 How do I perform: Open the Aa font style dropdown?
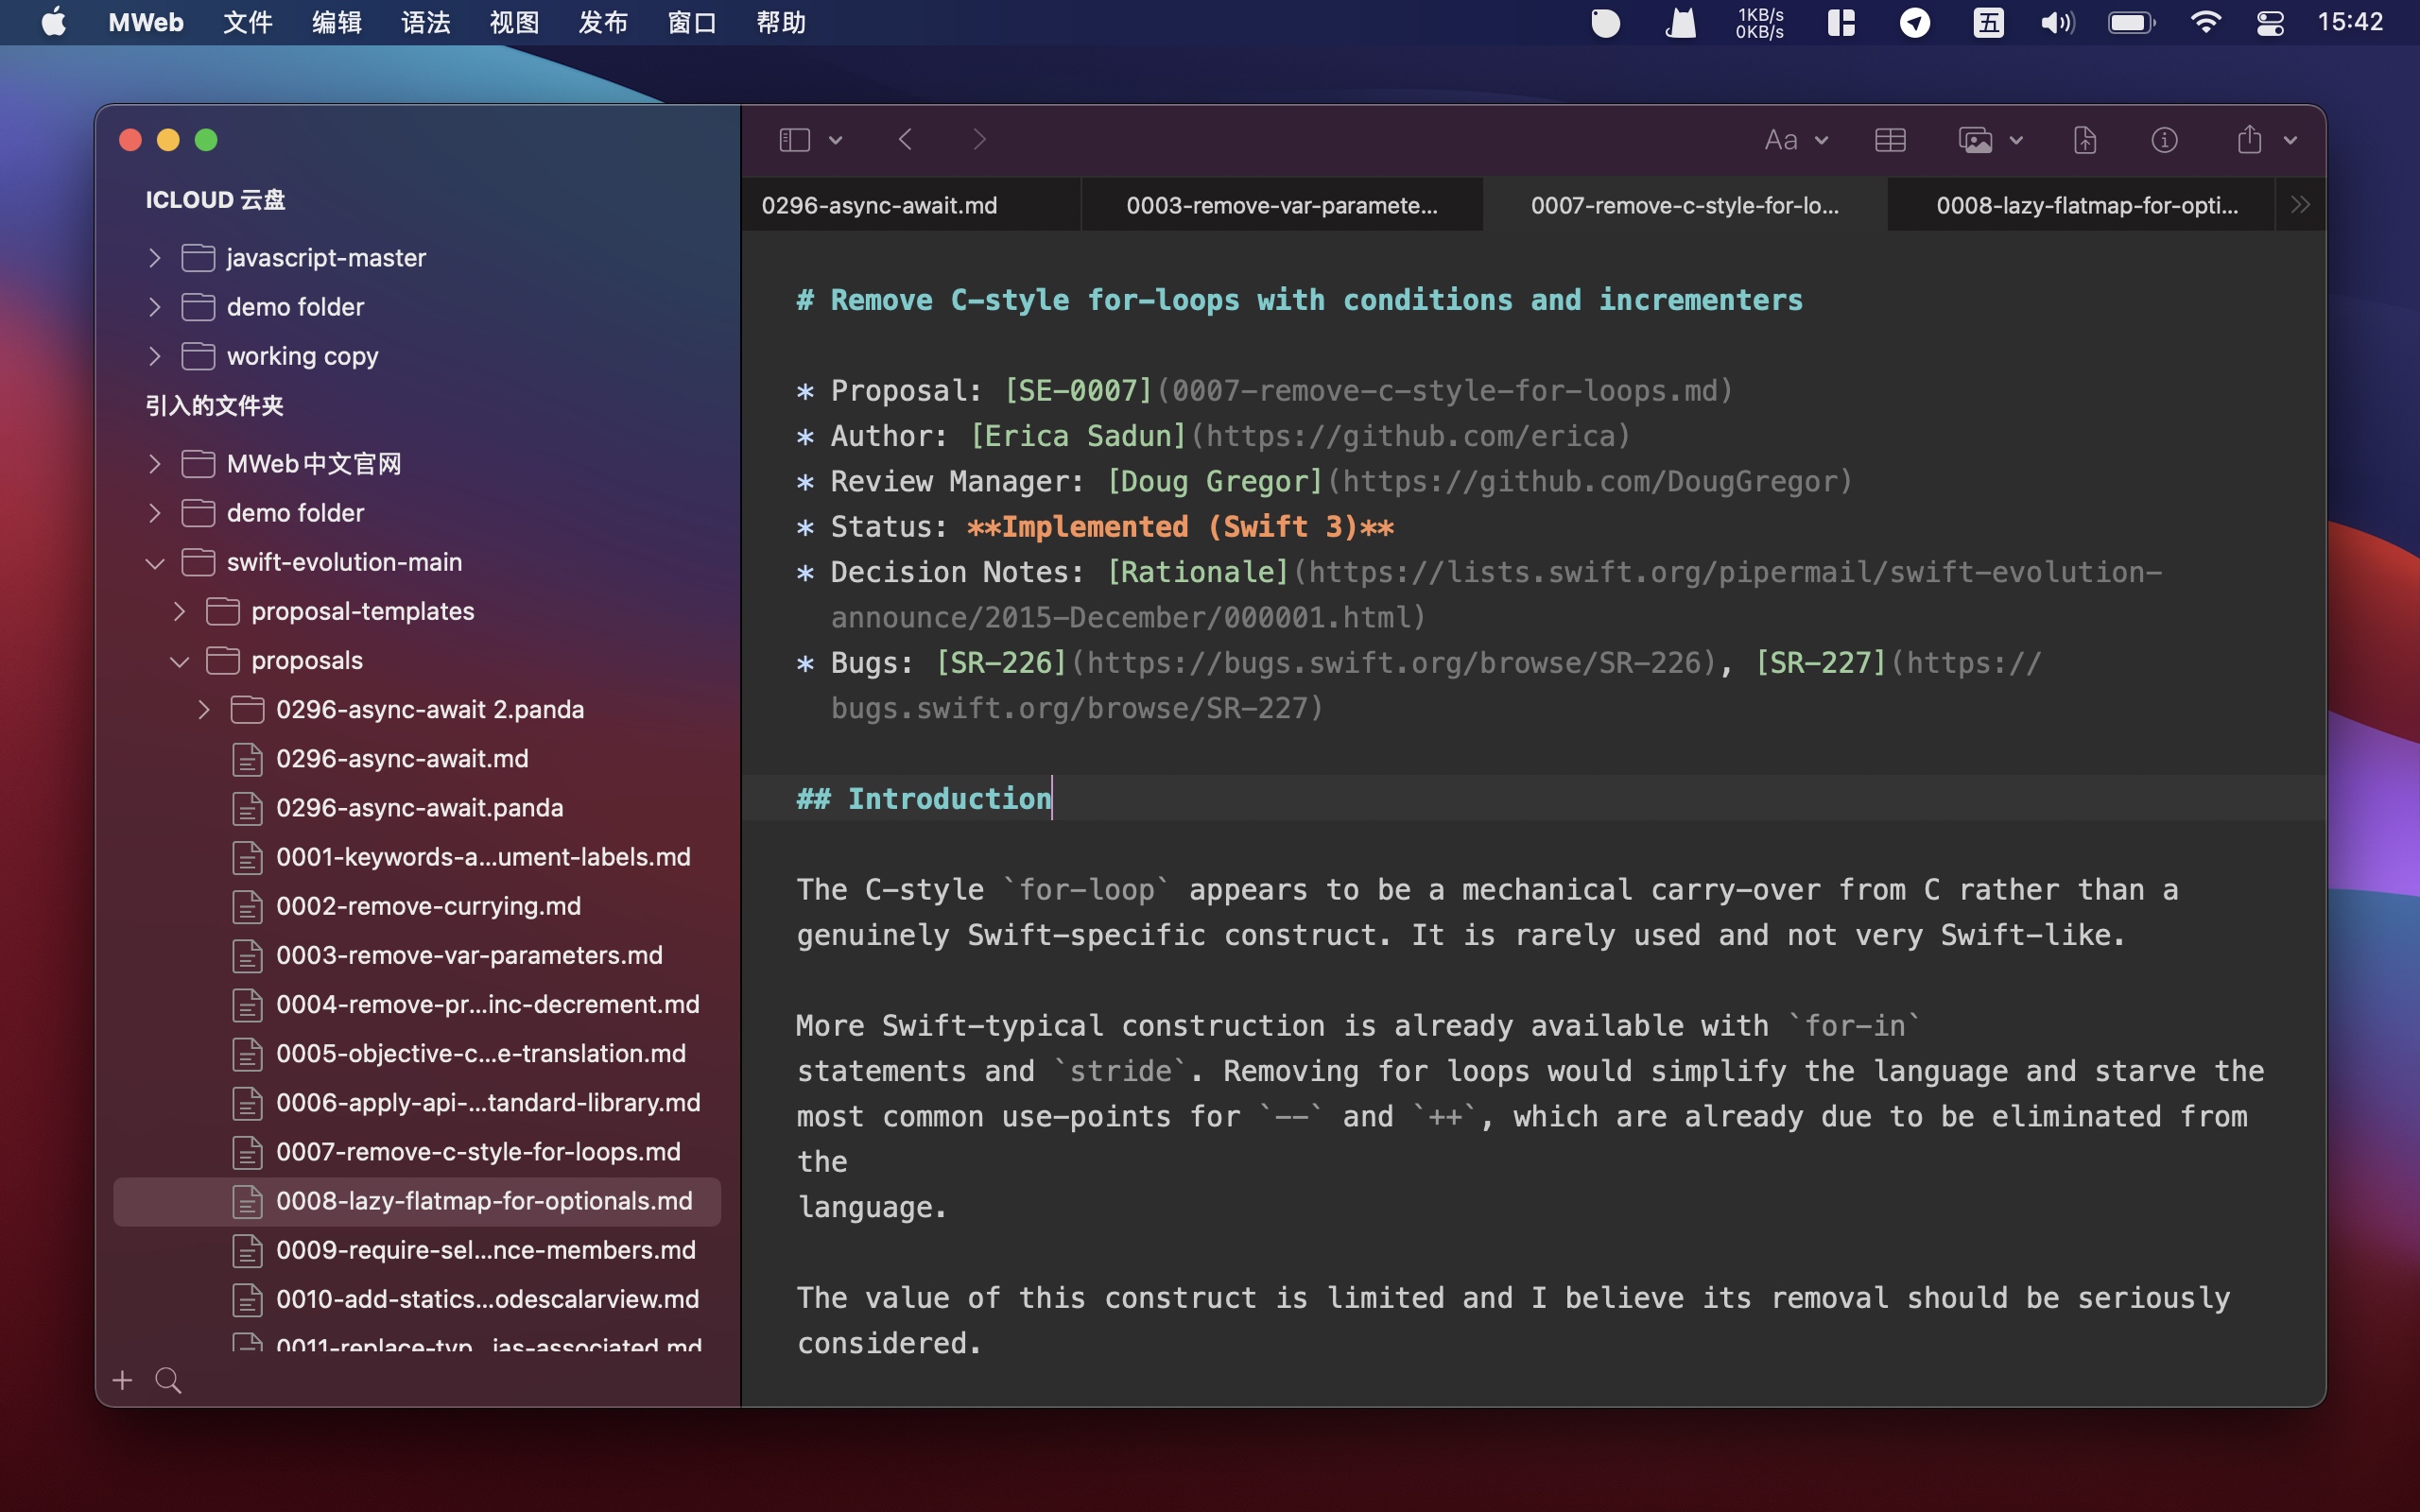pos(1795,140)
